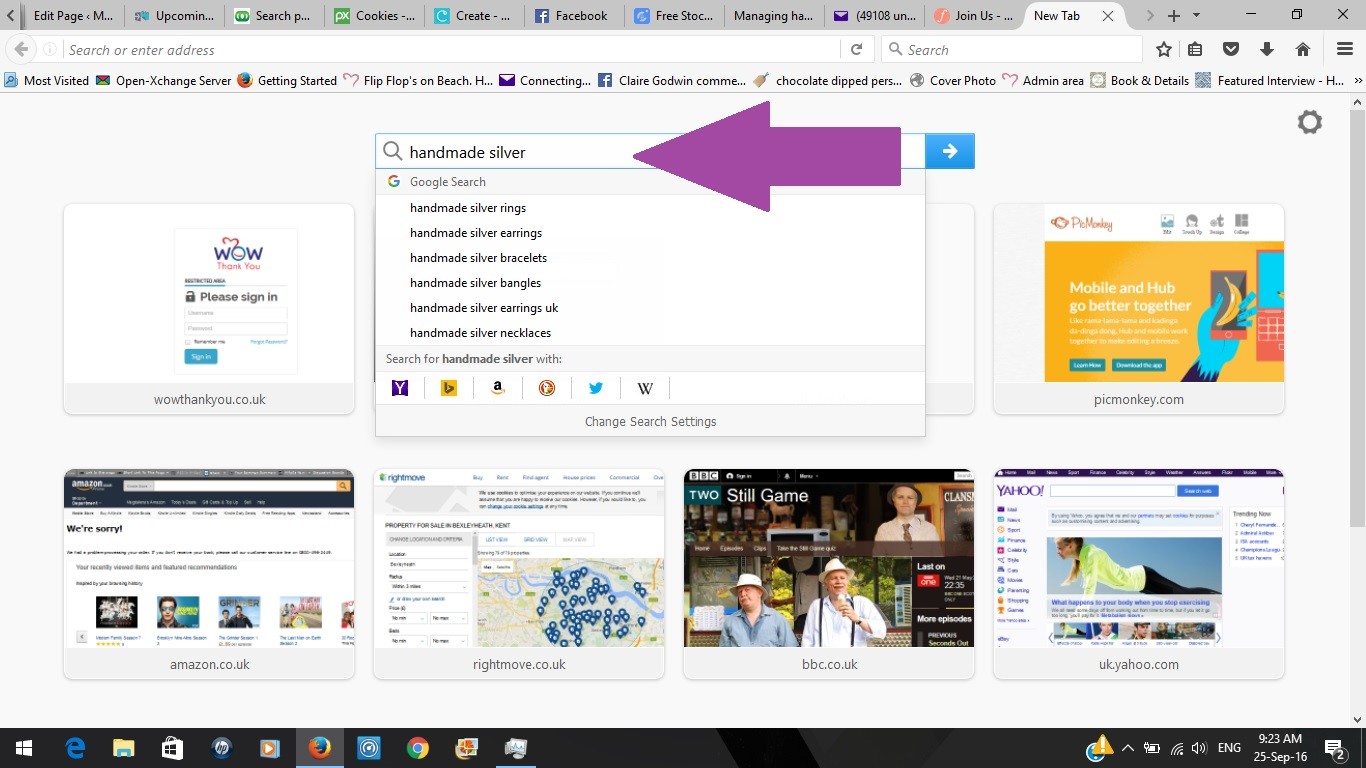Open Claire Godwin comme... bookmark
Viewport: 1366px width, 768px height.
(672, 80)
